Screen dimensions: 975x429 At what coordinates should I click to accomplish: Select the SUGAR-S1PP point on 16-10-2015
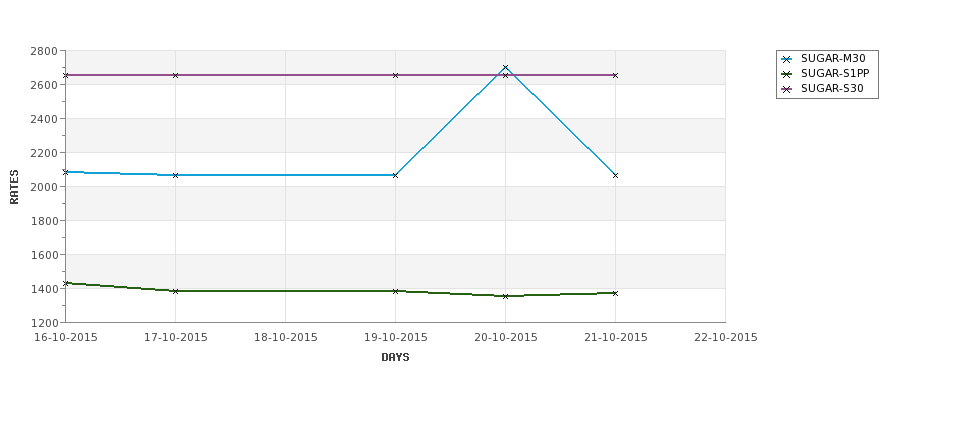point(66,284)
